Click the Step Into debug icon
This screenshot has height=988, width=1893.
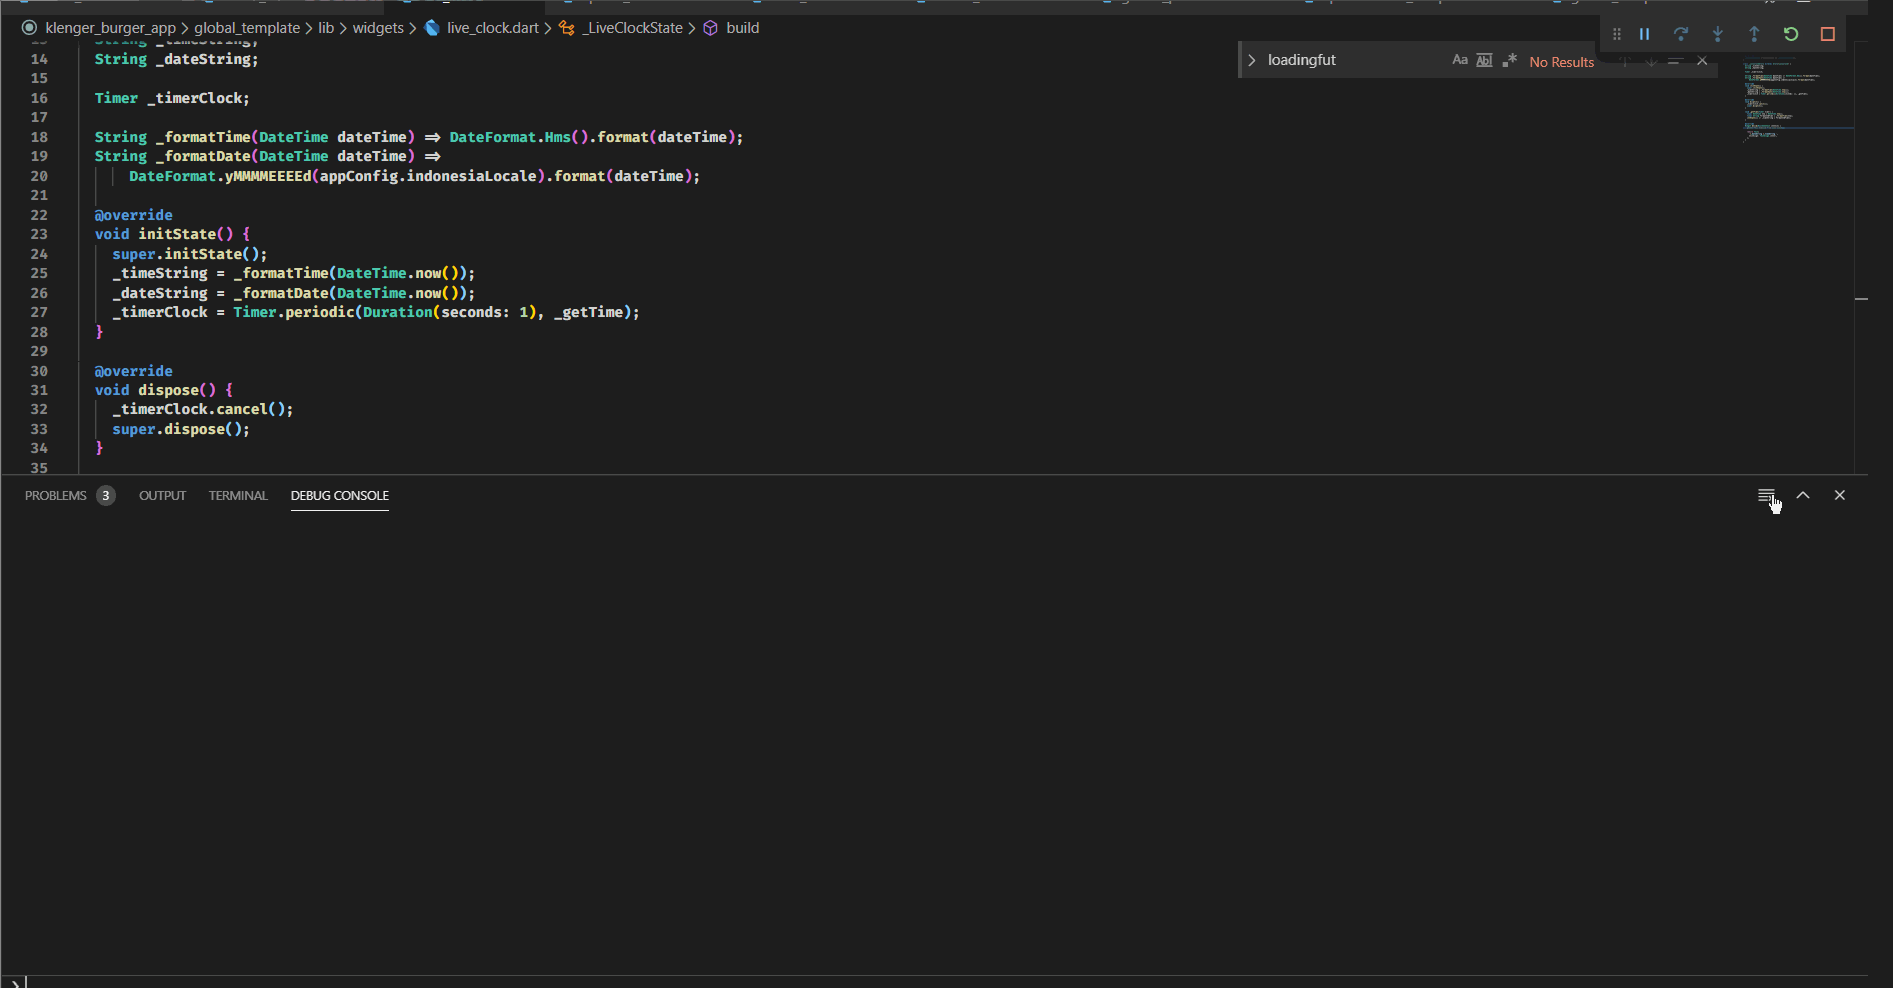(1717, 33)
